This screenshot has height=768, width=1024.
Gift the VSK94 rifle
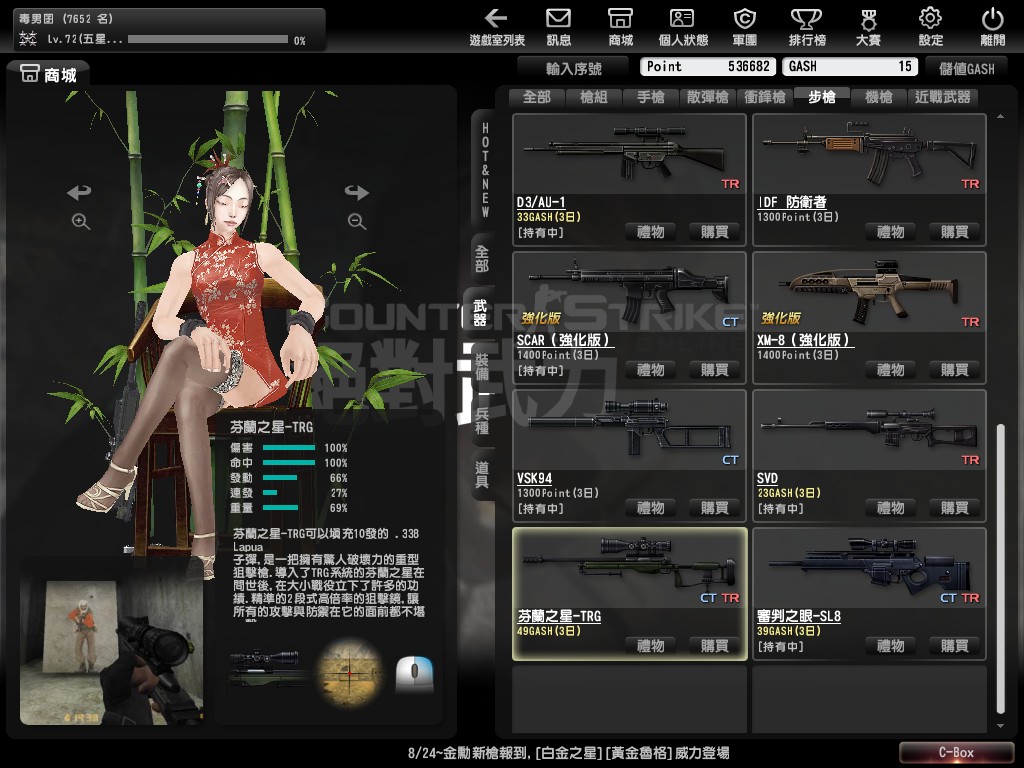click(650, 507)
